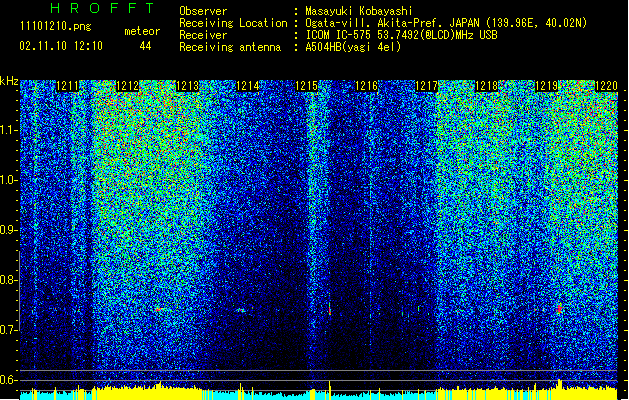Click the 1.1 kHz axis label
The width and height of the screenshot is (629, 400).
pos(9,130)
